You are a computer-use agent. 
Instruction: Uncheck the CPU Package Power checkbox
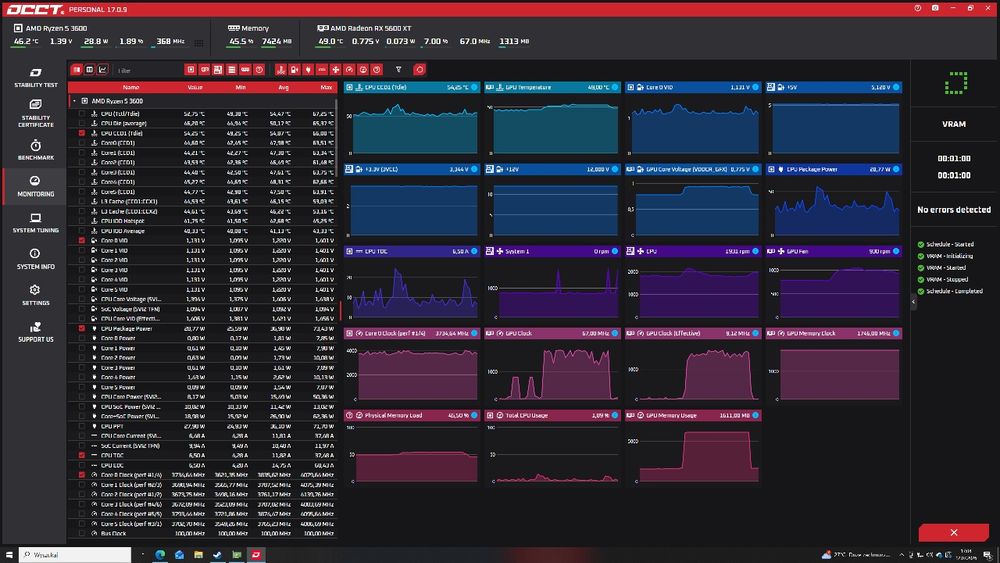tap(82, 328)
